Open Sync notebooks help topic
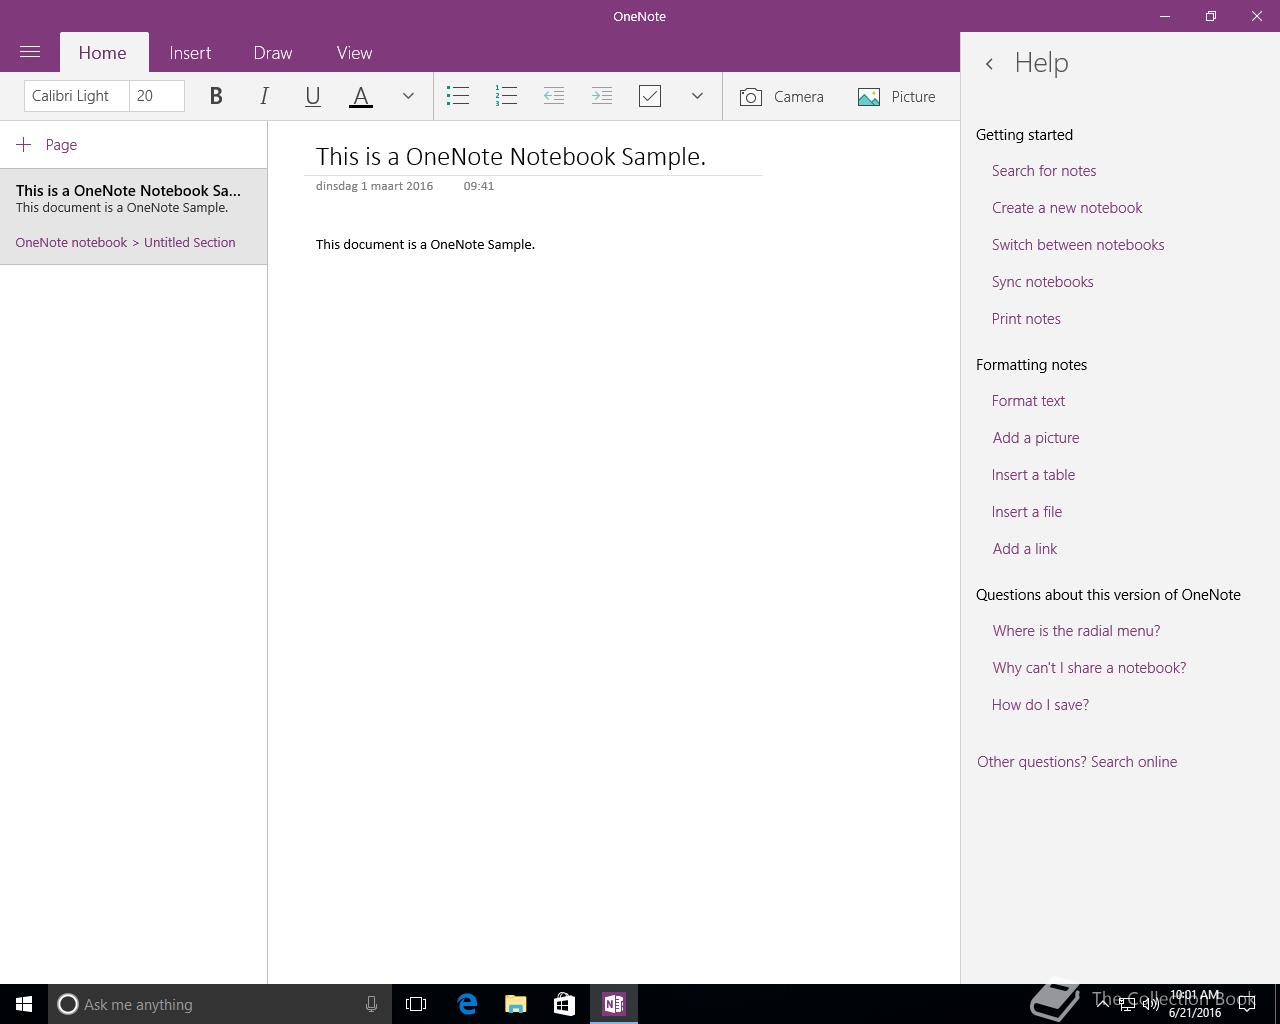1280x1024 pixels. (1043, 282)
